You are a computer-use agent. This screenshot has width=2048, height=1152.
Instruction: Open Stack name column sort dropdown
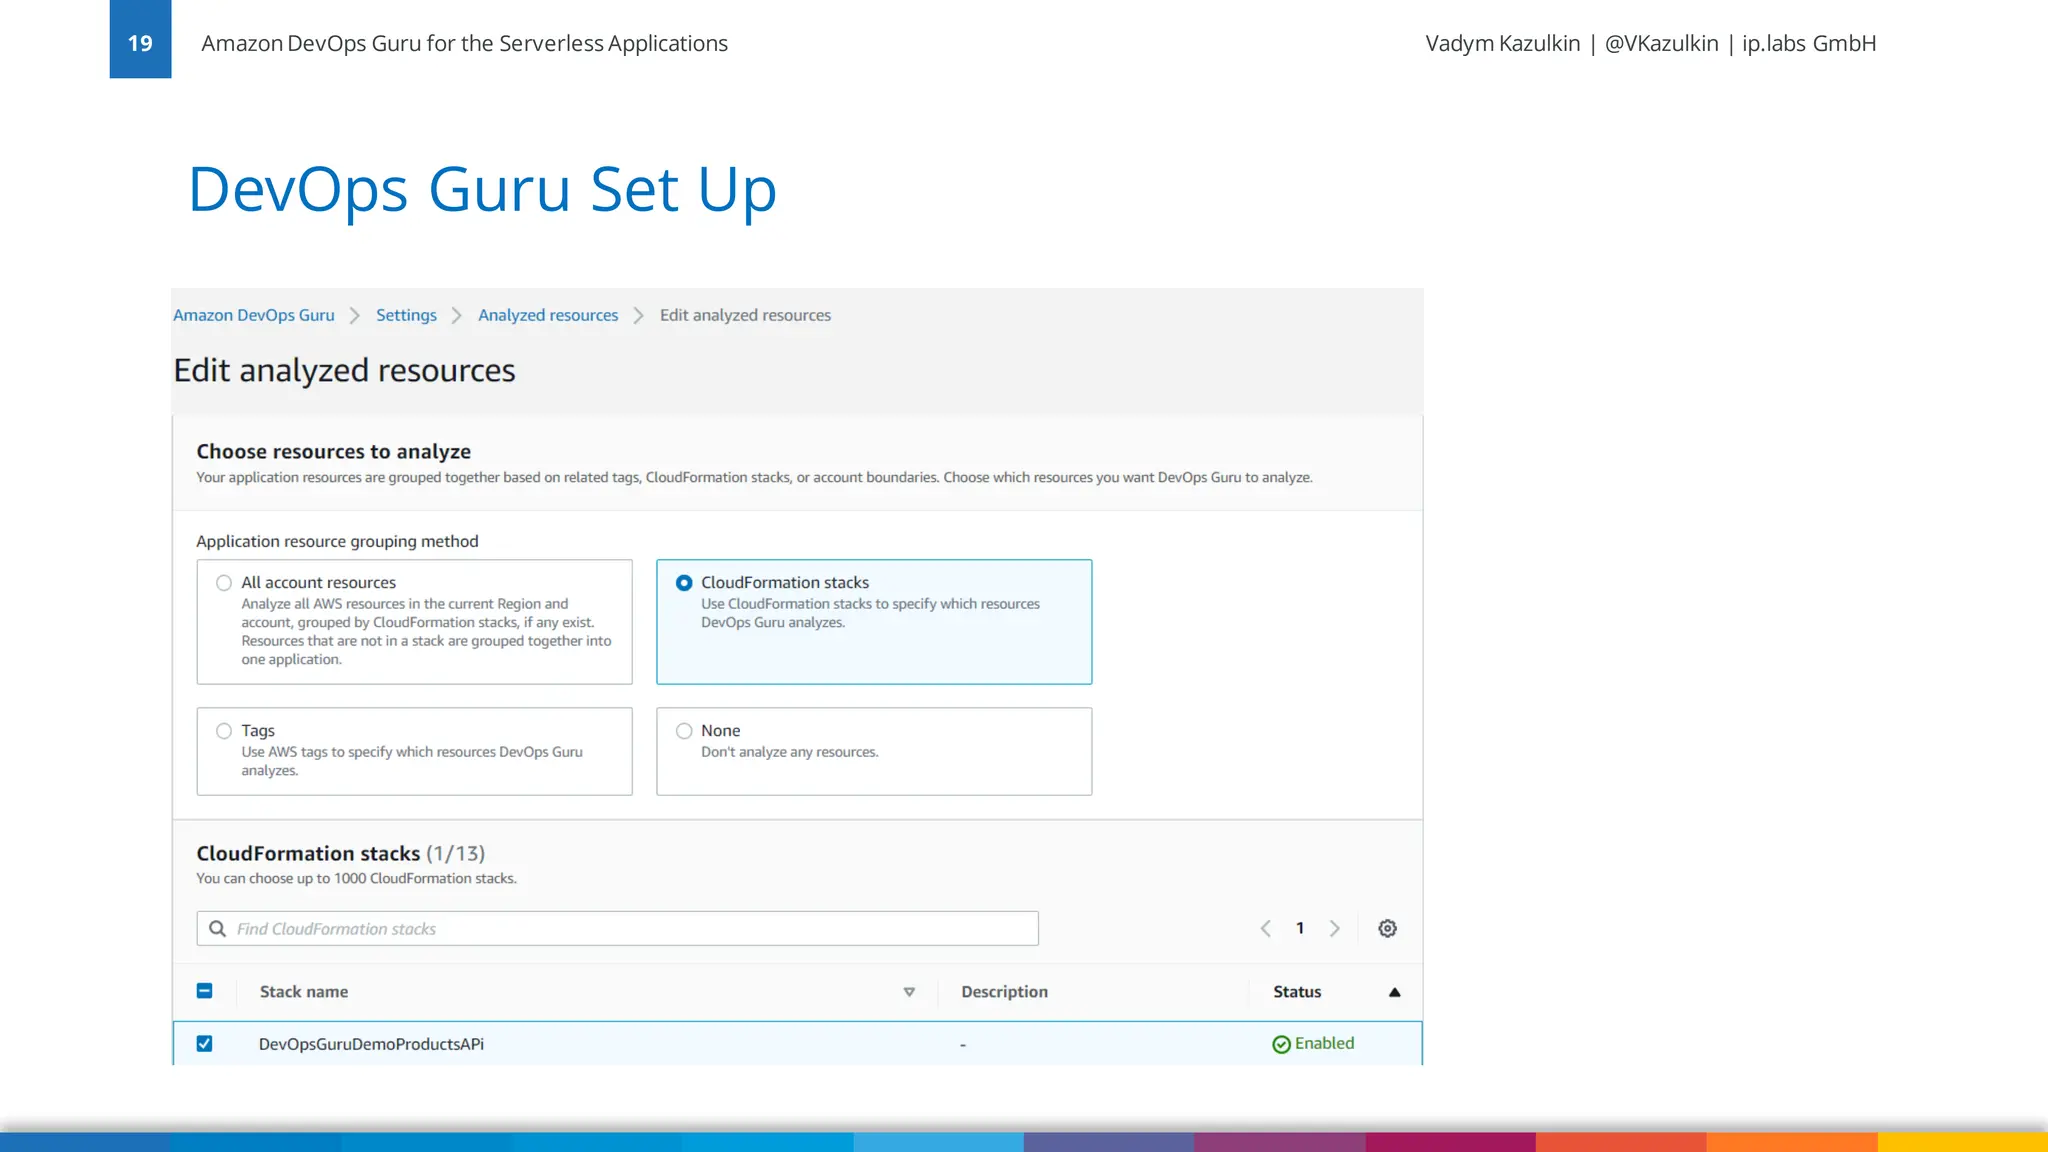pyautogui.click(x=909, y=992)
